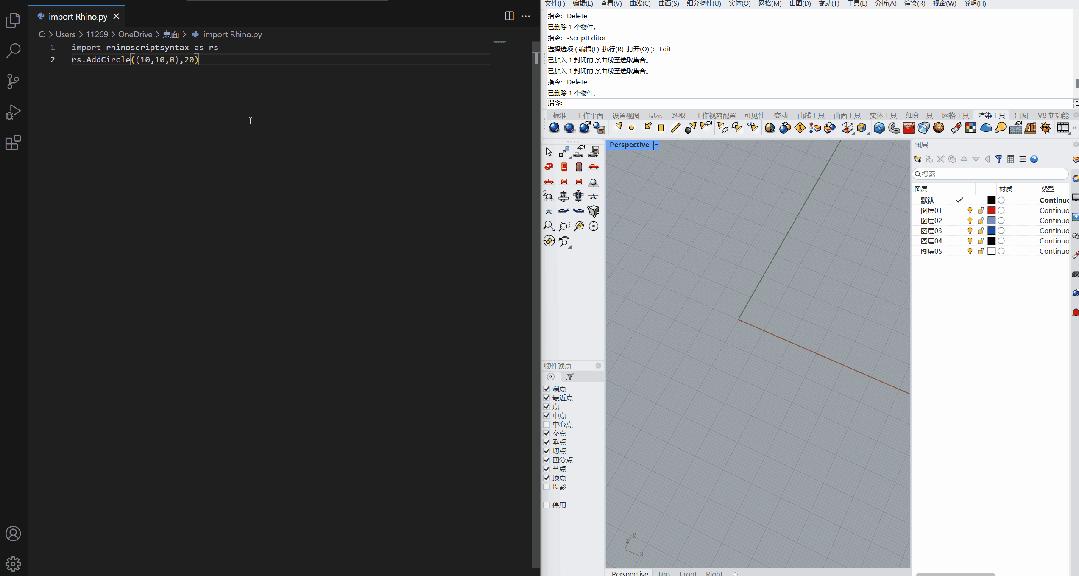The height and width of the screenshot is (576, 1079).
Task: Select the pointer arrow tool in Rhino sidebar
Action: point(549,152)
